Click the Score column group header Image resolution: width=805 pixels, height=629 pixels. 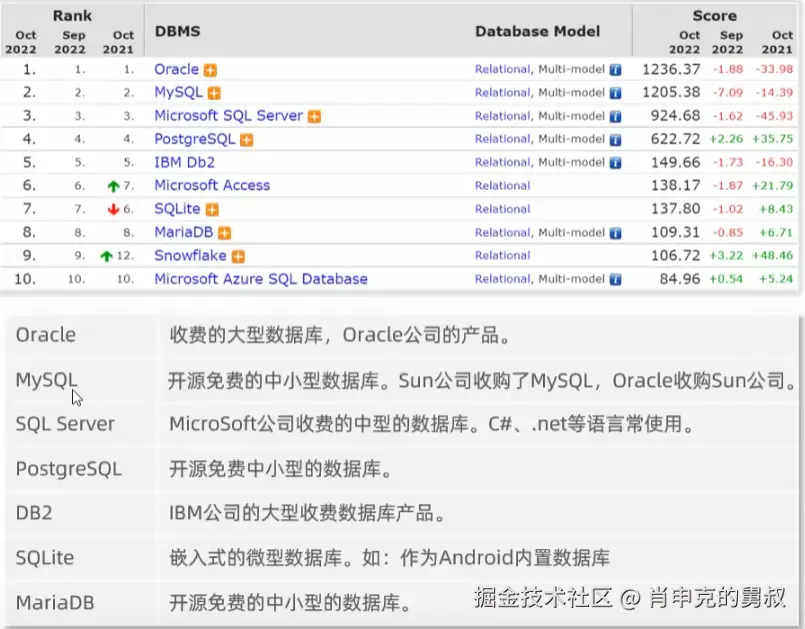(x=714, y=15)
